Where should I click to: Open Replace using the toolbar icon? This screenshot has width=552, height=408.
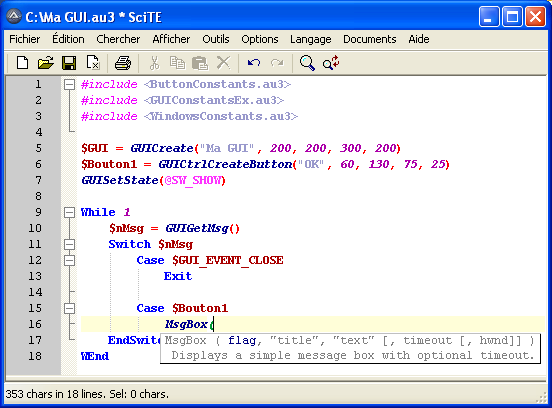pyautogui.click(x=331, y=63)
